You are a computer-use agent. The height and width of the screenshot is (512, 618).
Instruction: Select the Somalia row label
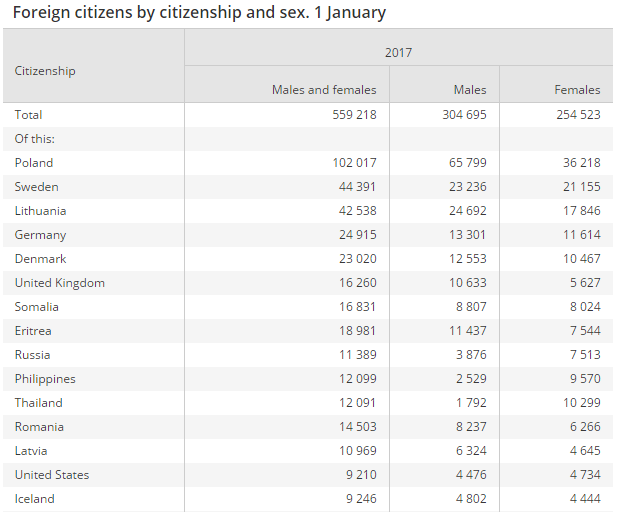coord(37,307)
